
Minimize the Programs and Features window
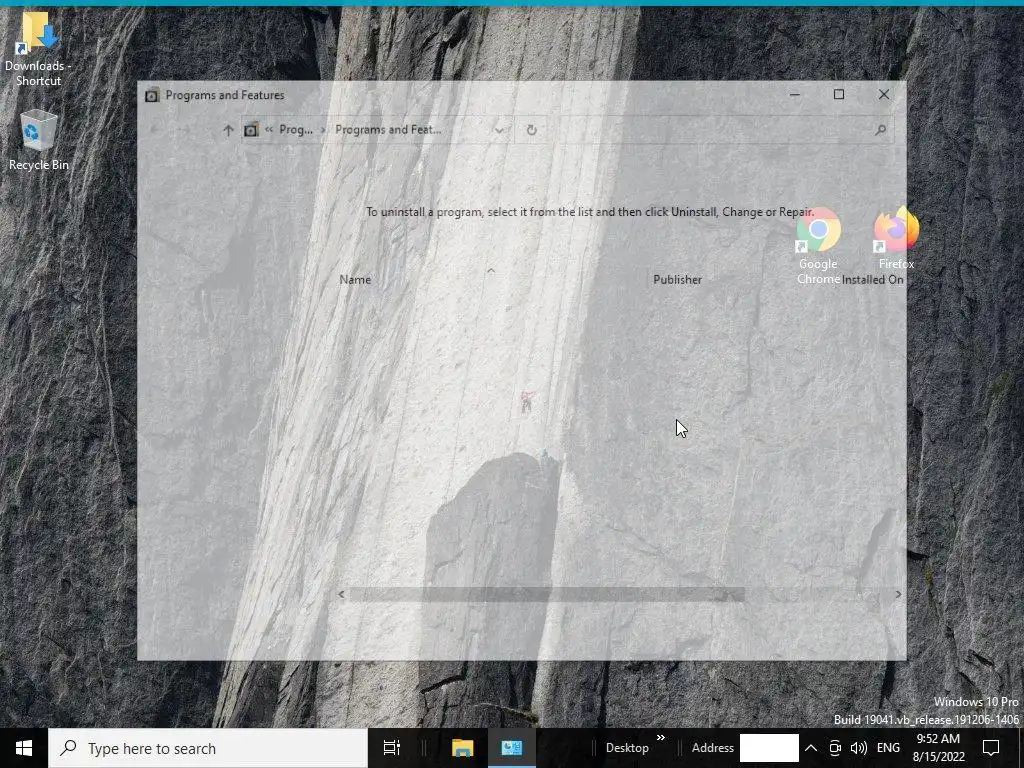point(795,95)
